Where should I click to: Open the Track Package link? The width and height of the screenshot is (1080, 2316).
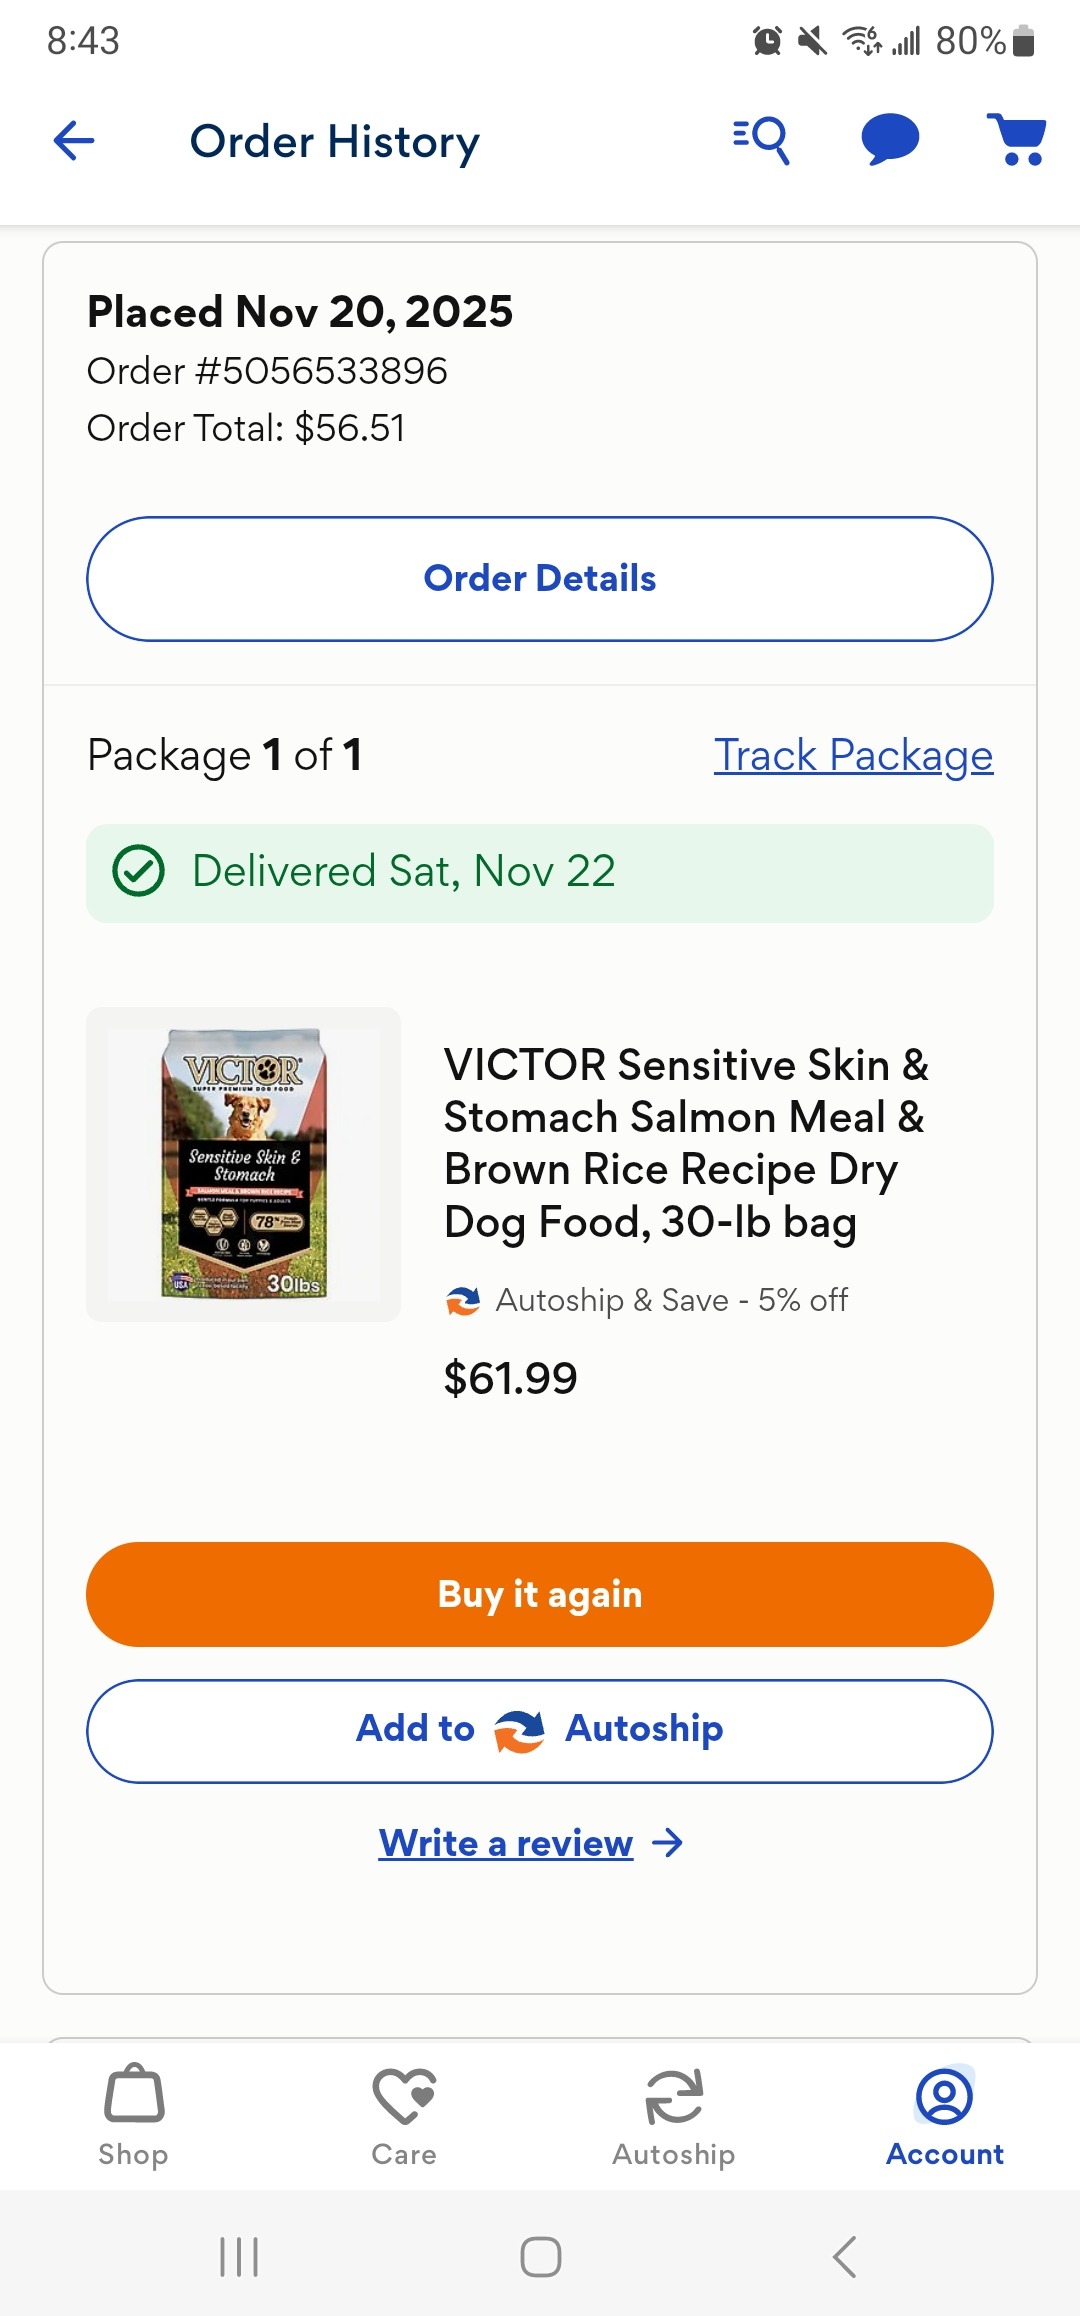pos(853,755)
